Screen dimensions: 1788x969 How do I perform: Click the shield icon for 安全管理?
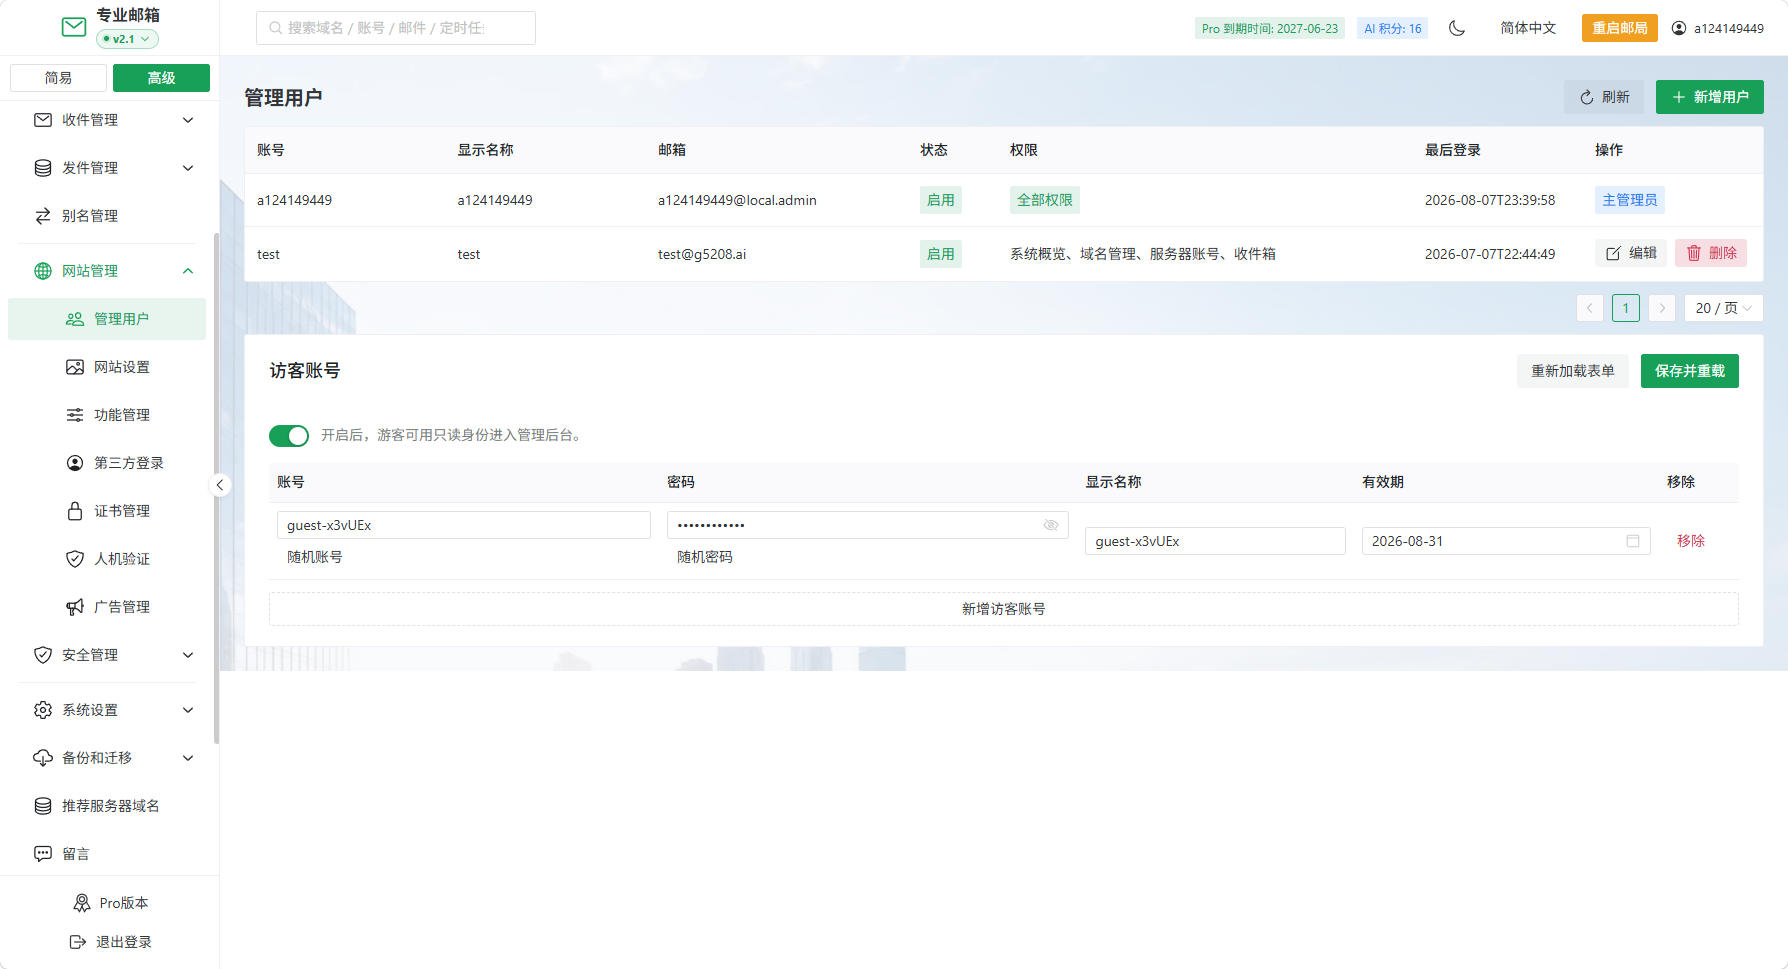coord(43,655)
